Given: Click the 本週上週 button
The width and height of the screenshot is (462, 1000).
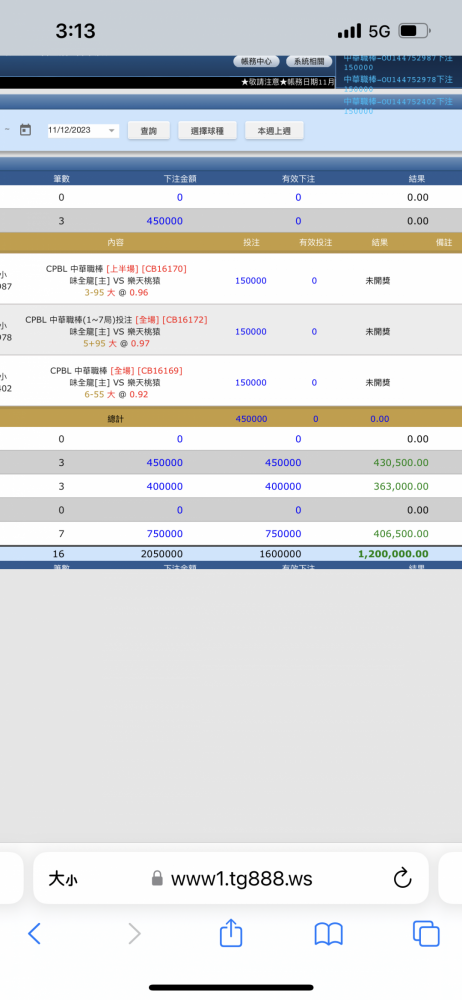Looking at the screenshot, I should click(x=274, y=131).
